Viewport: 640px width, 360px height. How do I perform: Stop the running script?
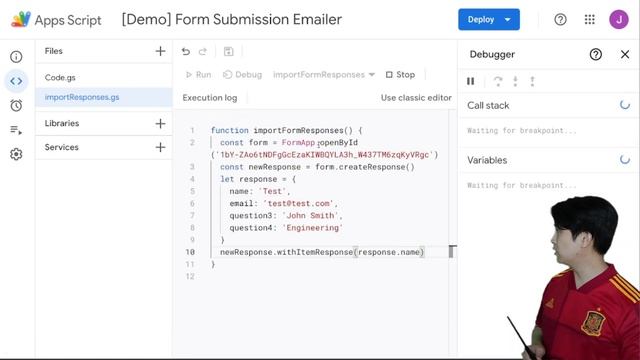click(400, 75)
